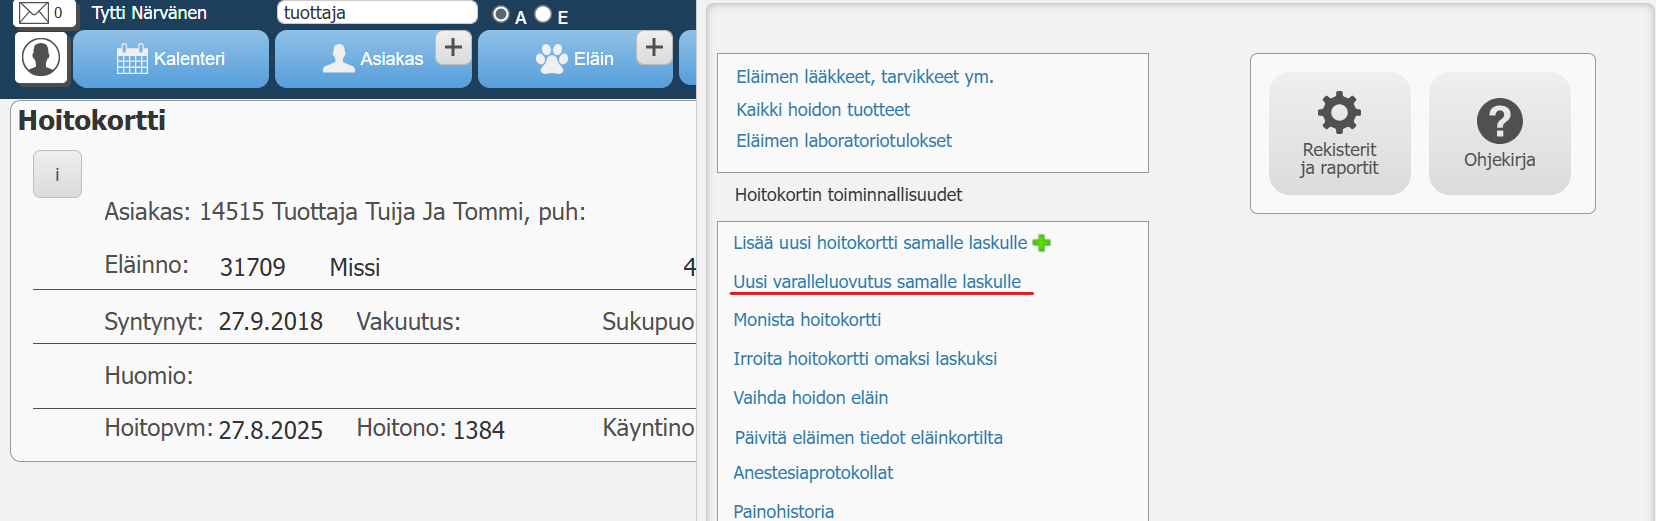Open Kaikki hoidon tuotteet link
This screenshot has height=521, width=1656.
click(823, 110)
